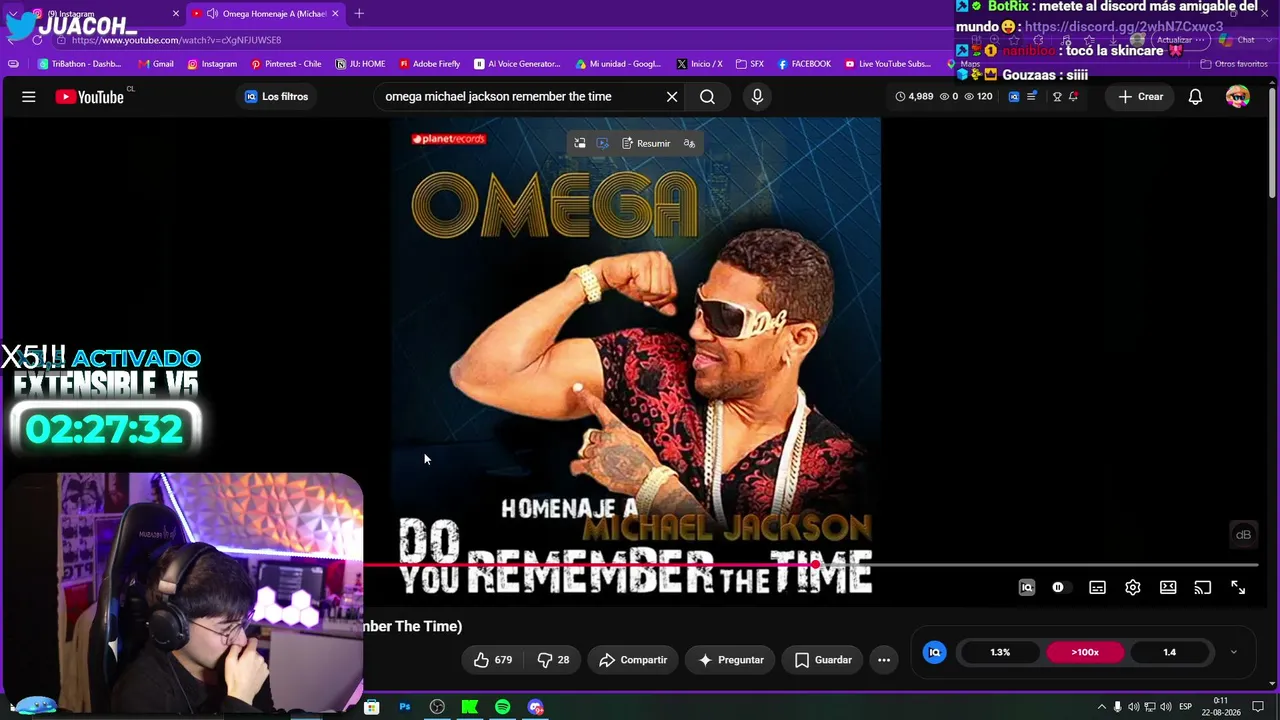
Task: Clear the search box with the X
Action: (672, 97)
